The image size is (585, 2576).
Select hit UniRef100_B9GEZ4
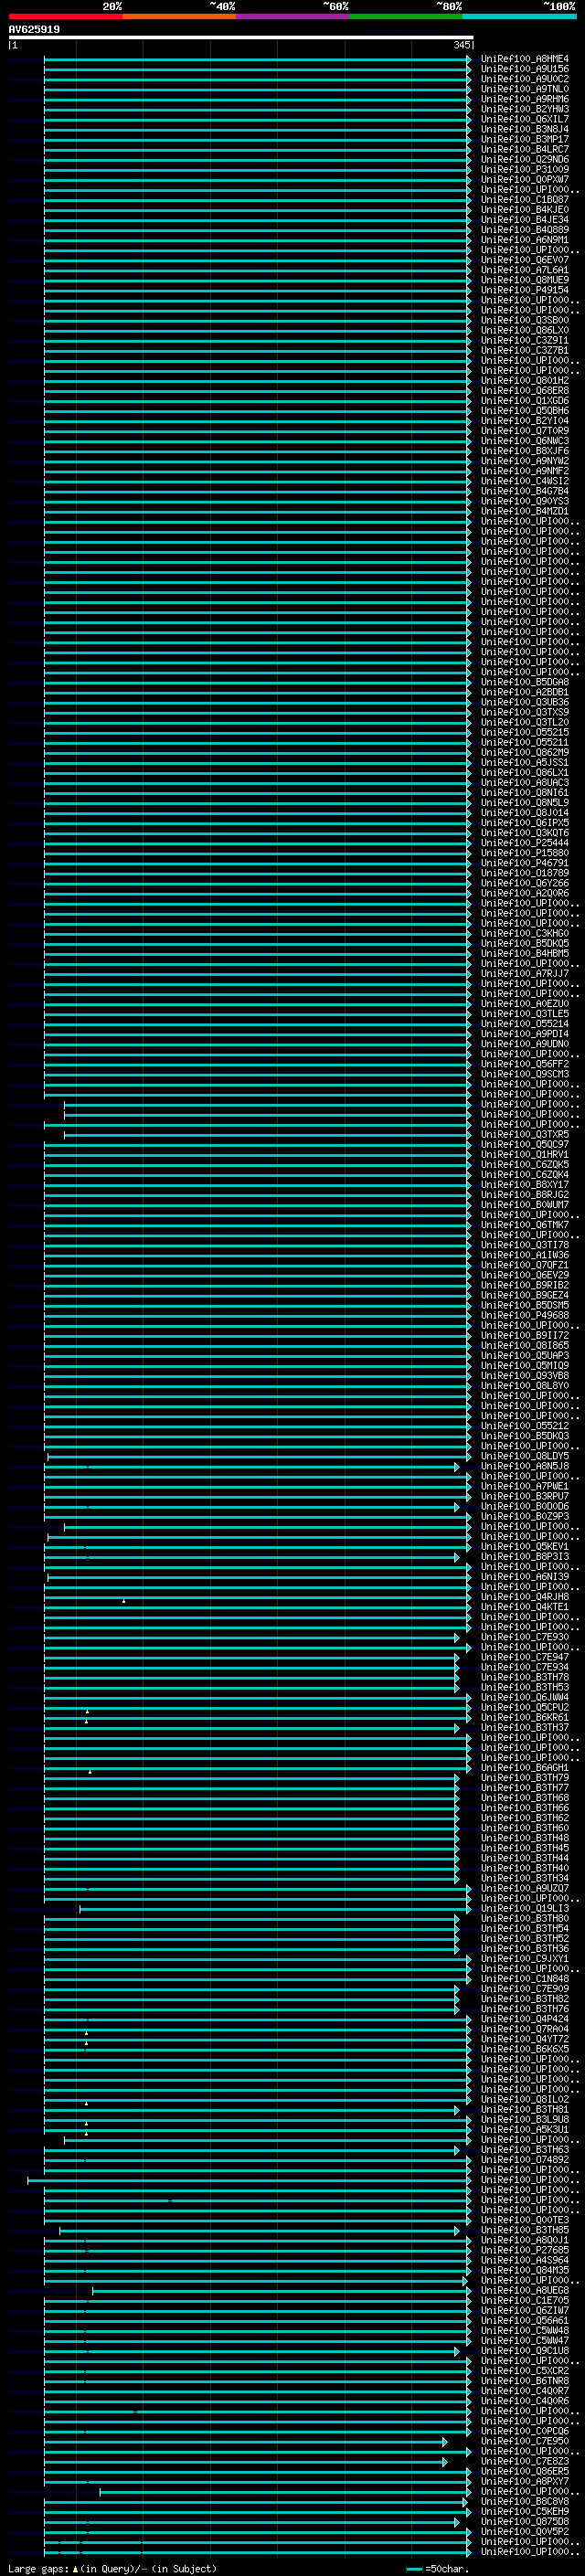pyautogui.click(x=525, y=1295)
